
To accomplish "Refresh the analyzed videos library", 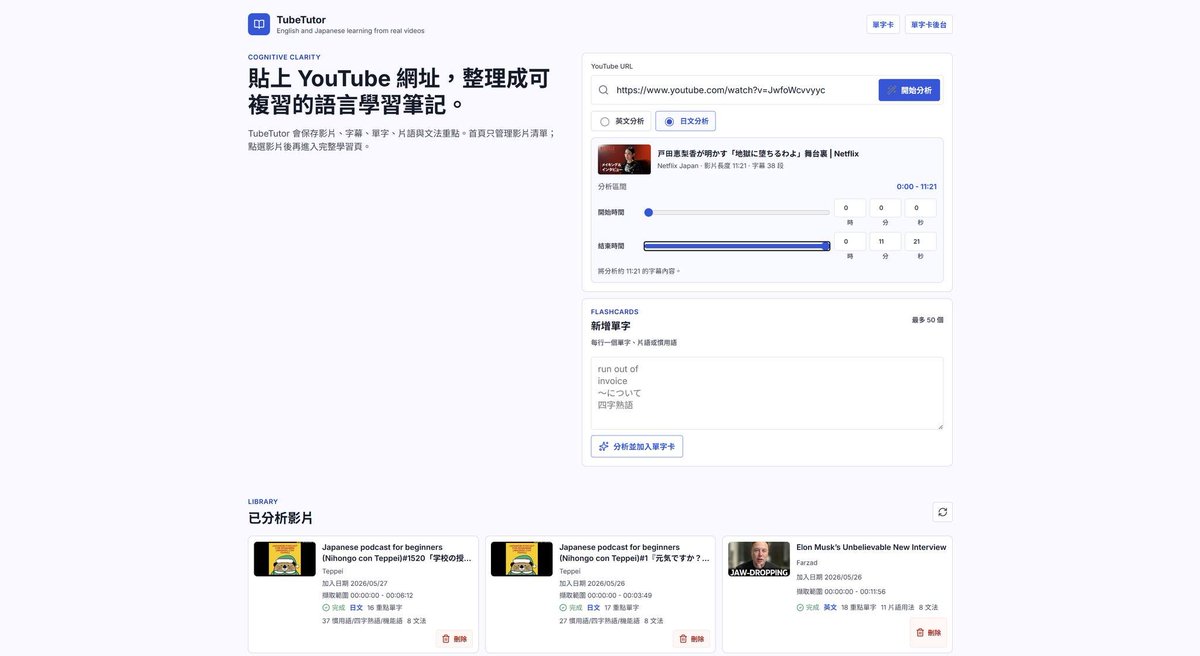I will [x=942, y=512].
